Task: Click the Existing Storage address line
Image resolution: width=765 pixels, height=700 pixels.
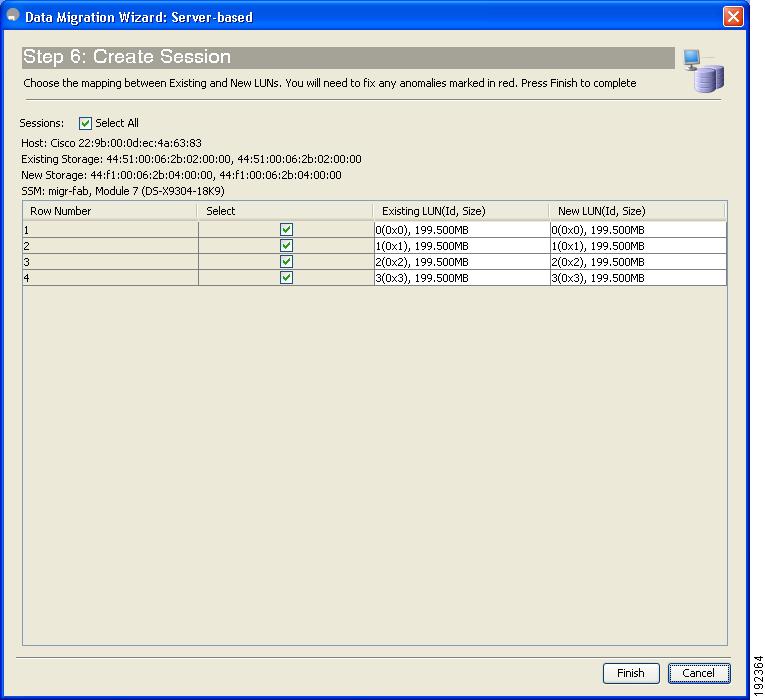Action: (191, 159)
